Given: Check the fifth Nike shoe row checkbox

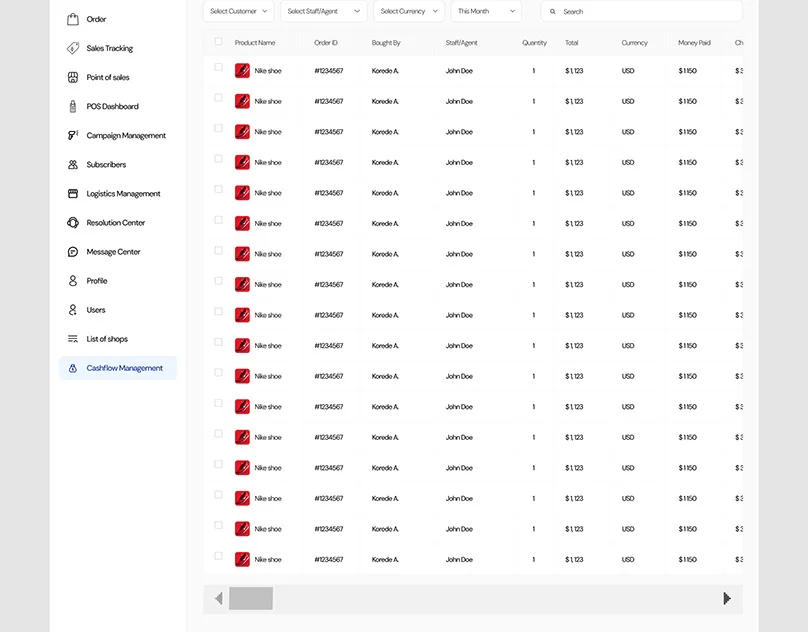Looking at the screenshot, I should 218,189.
